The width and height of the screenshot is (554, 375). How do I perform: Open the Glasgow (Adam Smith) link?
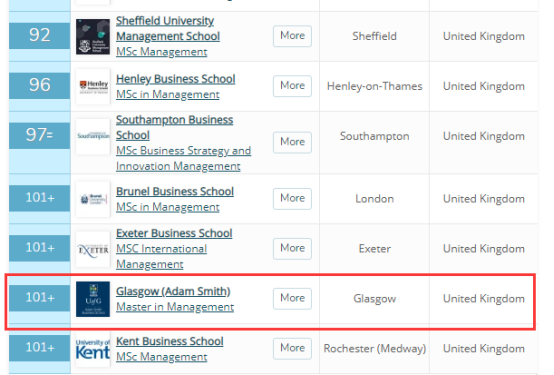pyautogui.click(x=173, y=291)
